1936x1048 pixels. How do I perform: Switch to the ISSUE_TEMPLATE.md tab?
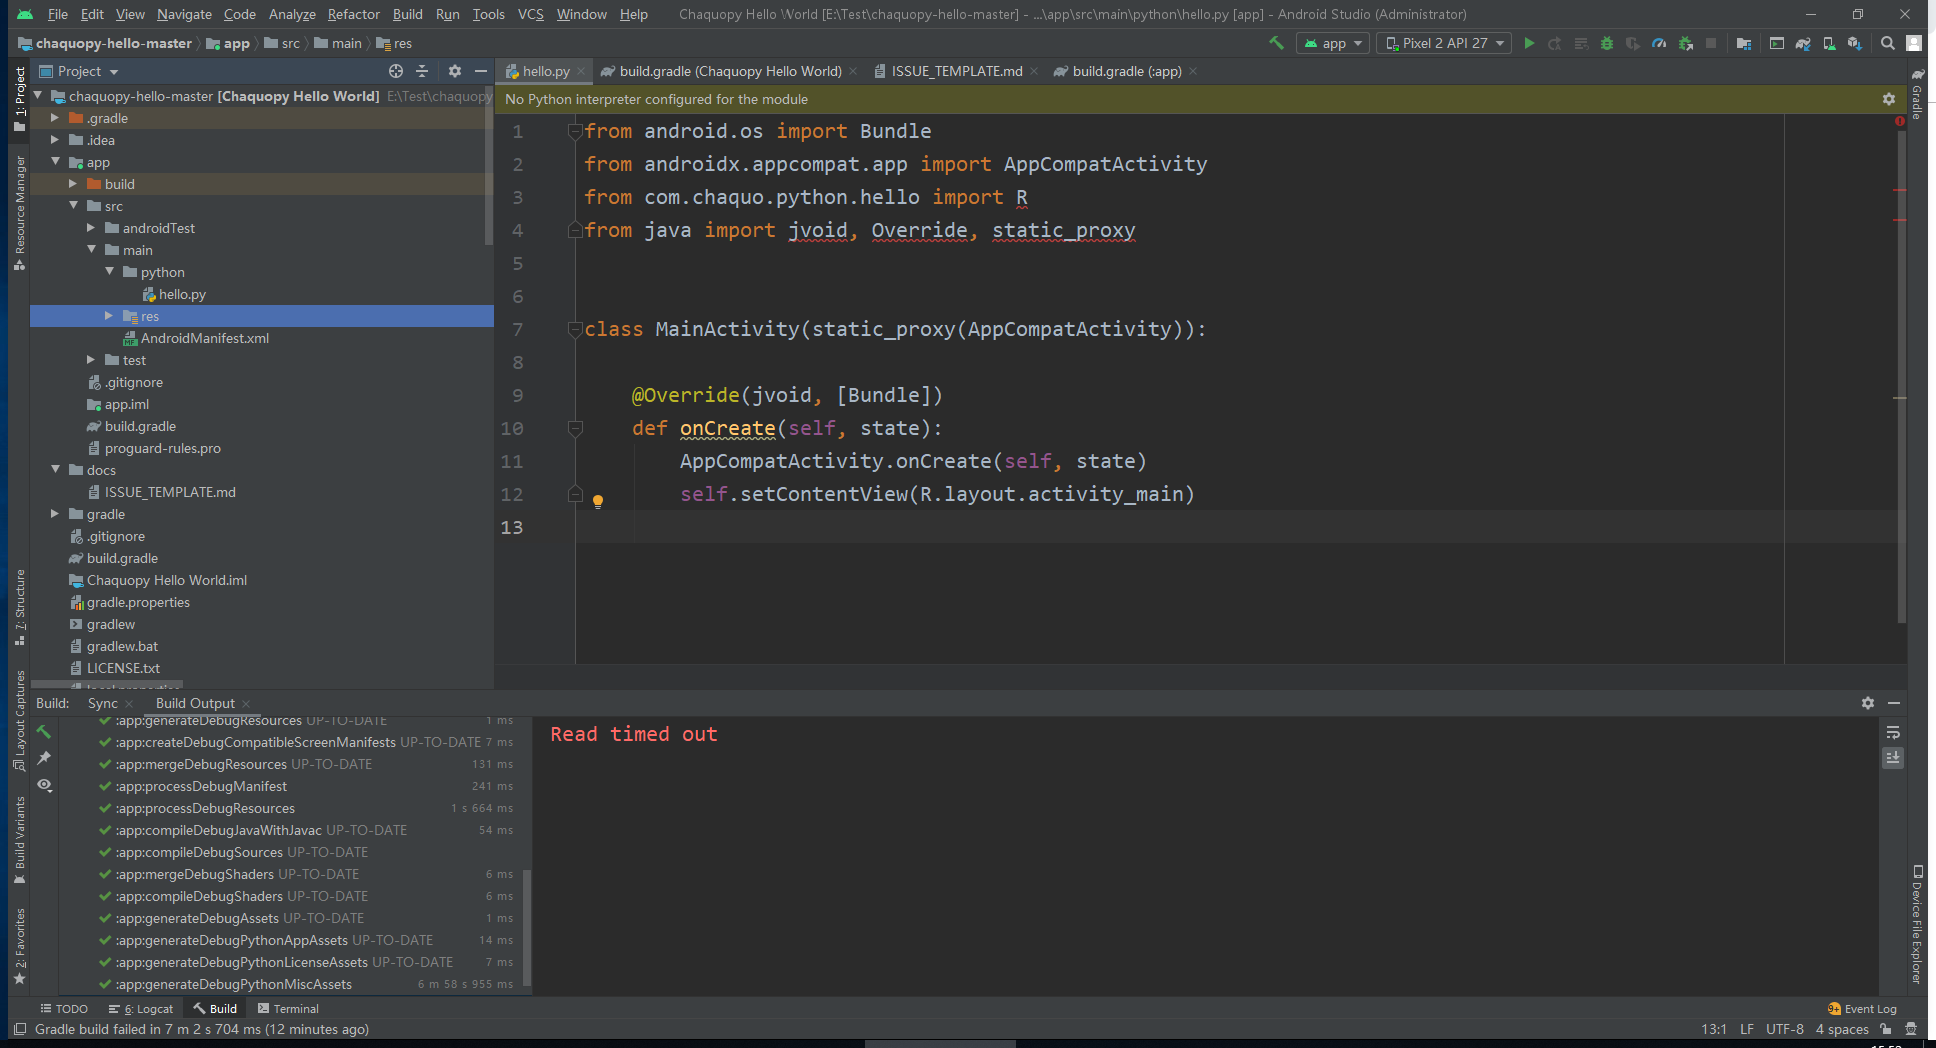point(953,71)
